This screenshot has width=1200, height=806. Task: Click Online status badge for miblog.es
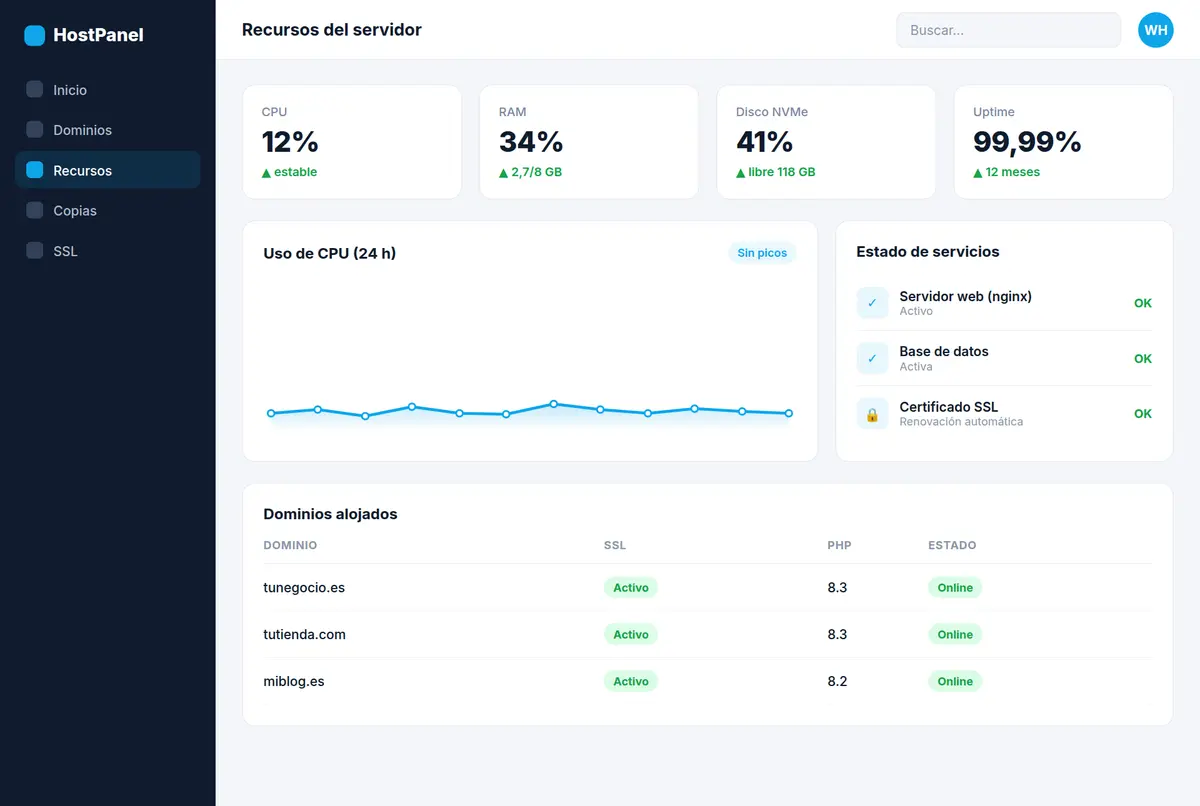955,682
